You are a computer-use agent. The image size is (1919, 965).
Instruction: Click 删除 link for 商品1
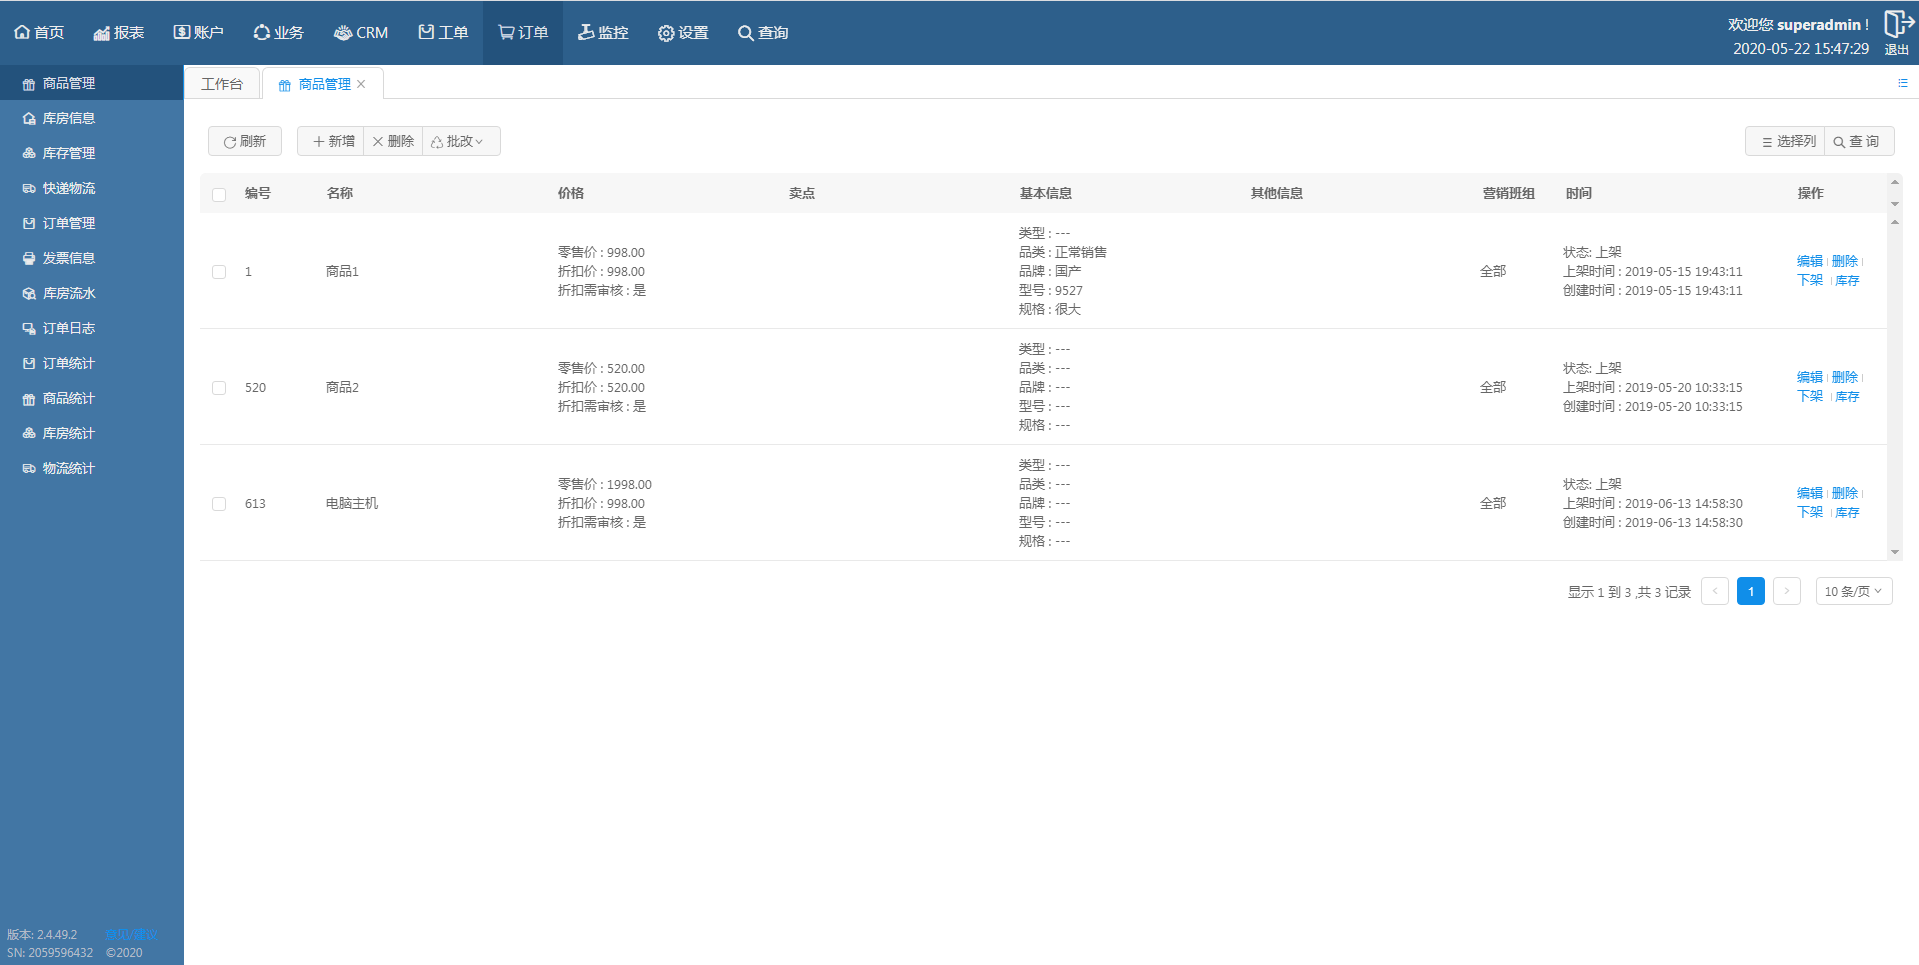point(1845,261)
